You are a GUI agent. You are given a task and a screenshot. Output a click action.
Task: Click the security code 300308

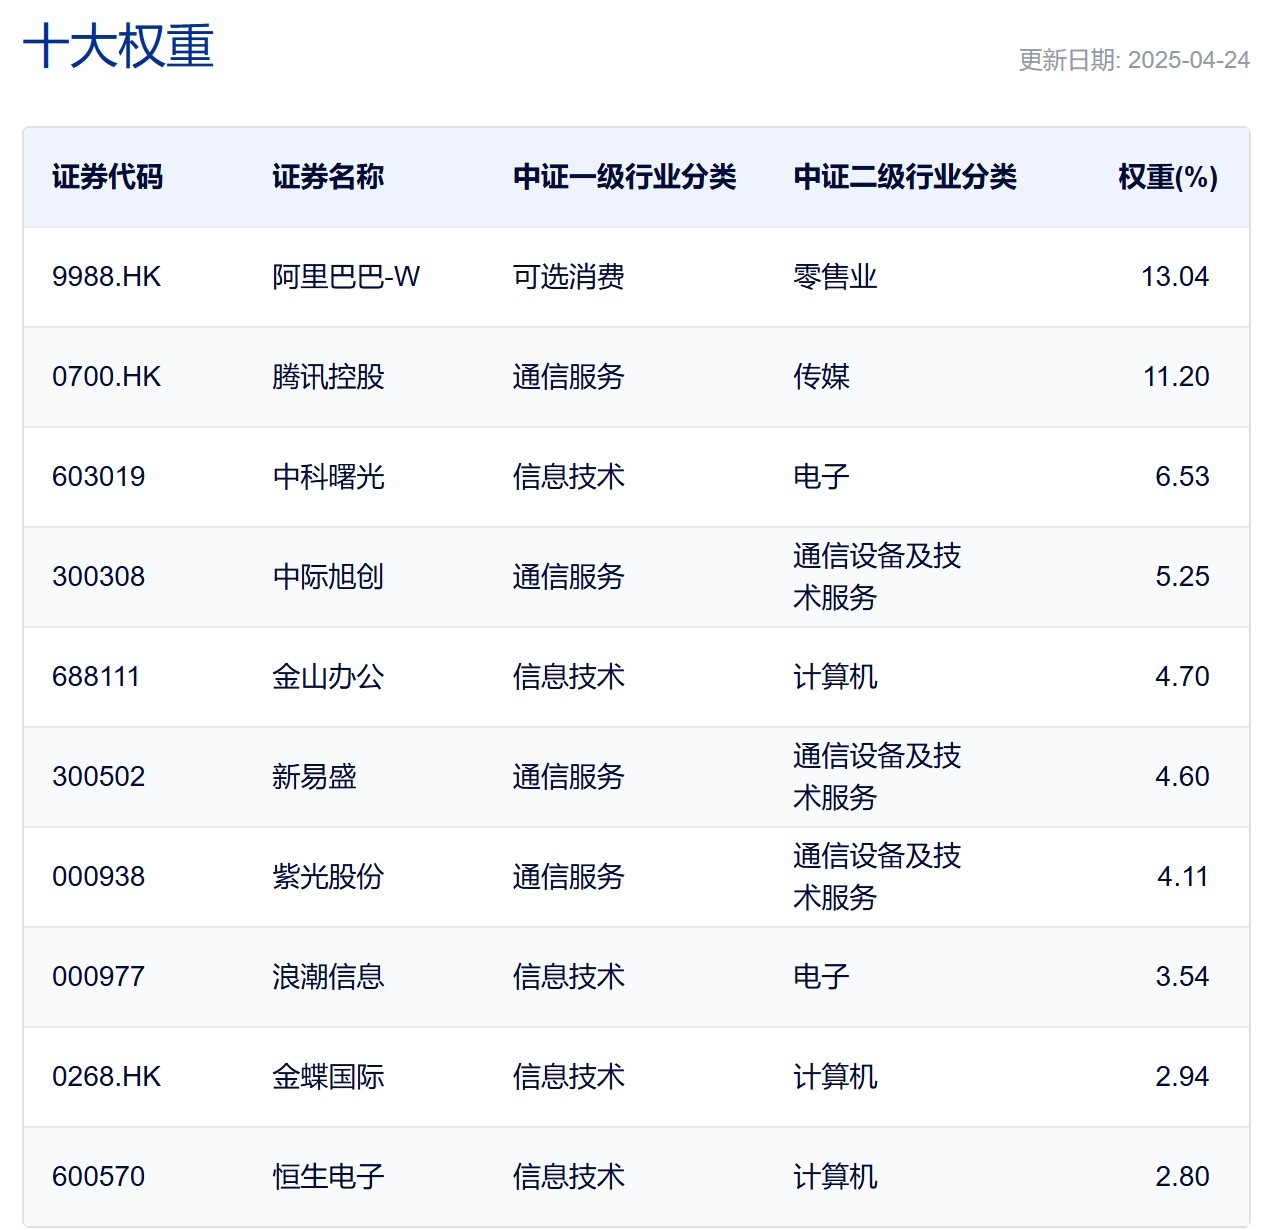tap(98, 577)
